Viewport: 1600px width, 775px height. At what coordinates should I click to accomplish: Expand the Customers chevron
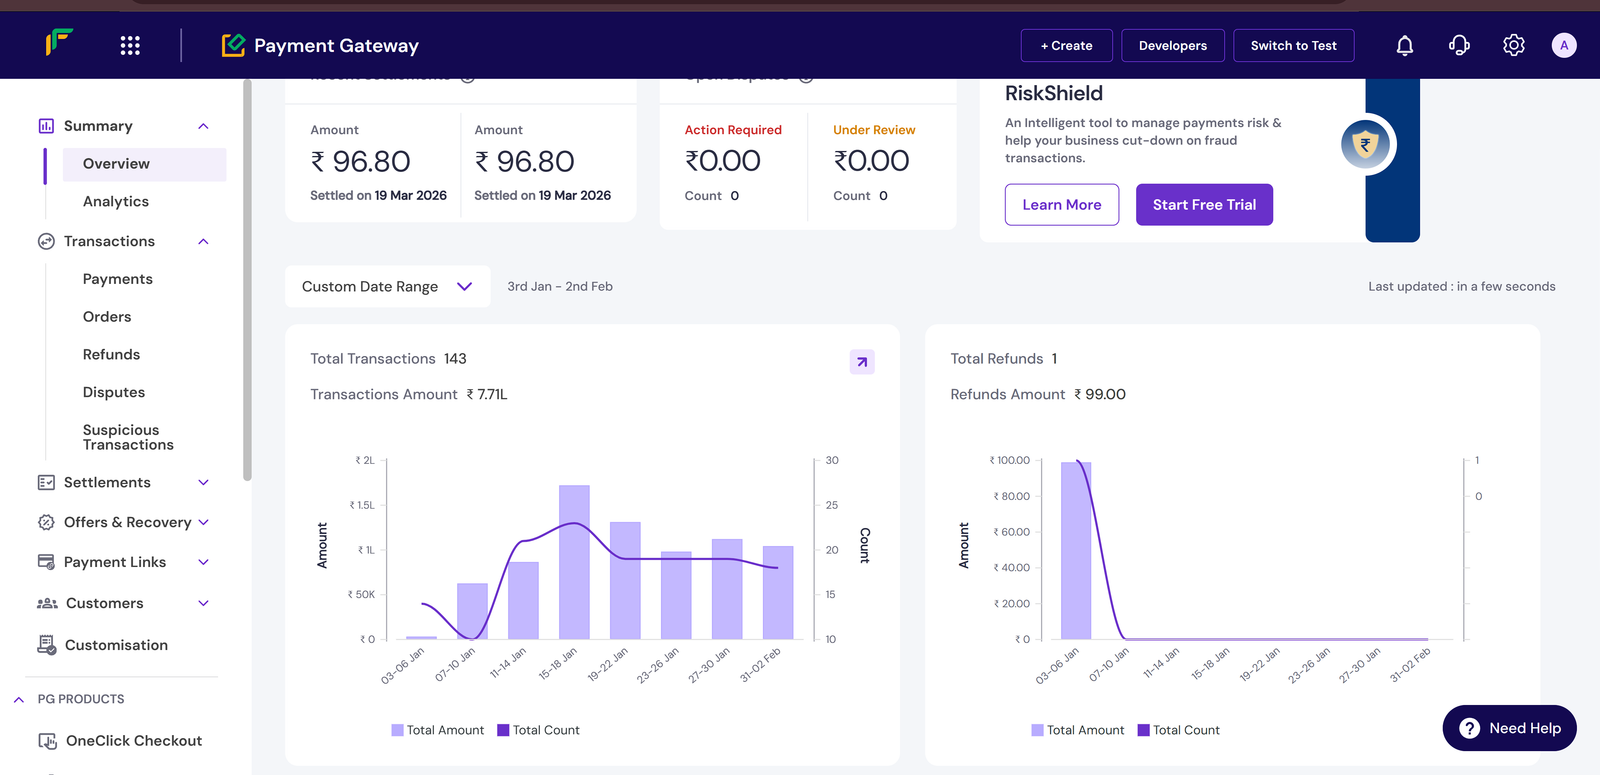[203, 603]
